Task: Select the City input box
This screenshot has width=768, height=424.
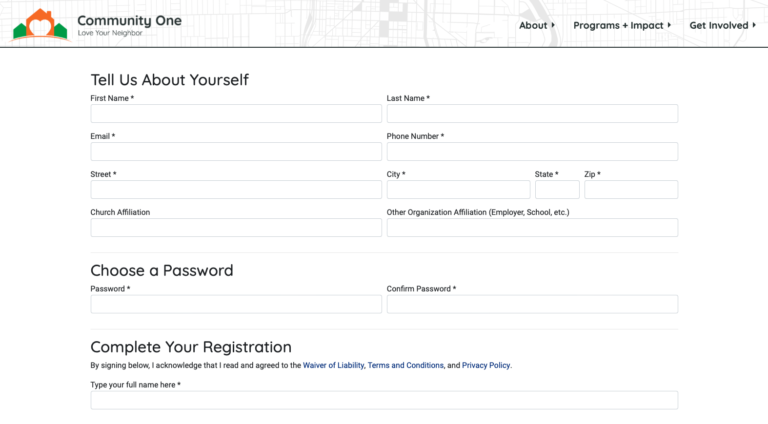Action: click(458, 190)
